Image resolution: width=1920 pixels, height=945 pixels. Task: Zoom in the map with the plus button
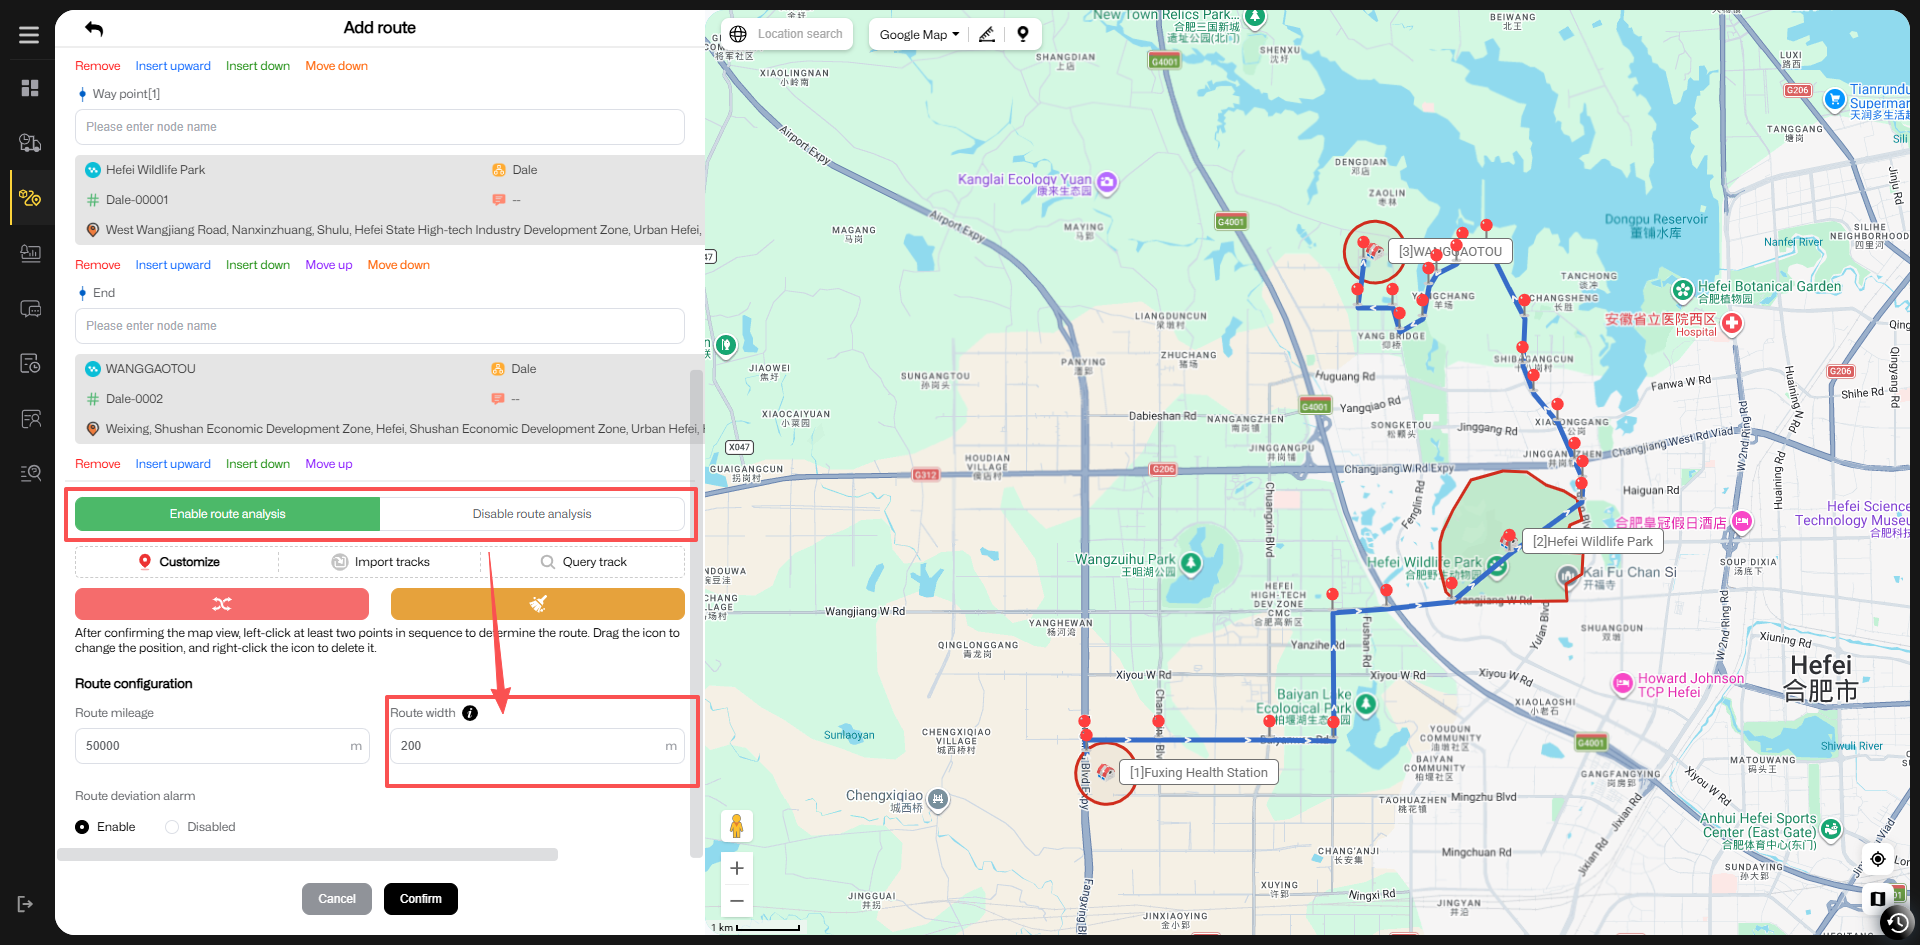[737, 868]
